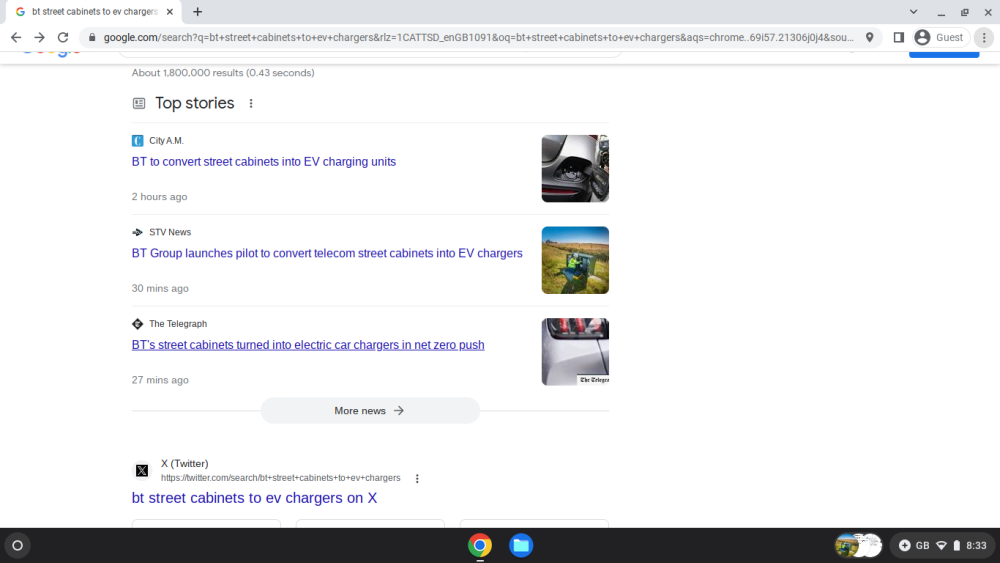Open the Guest profile button
This screenshot has width=1000, height=563.
(x=941, y=38)
